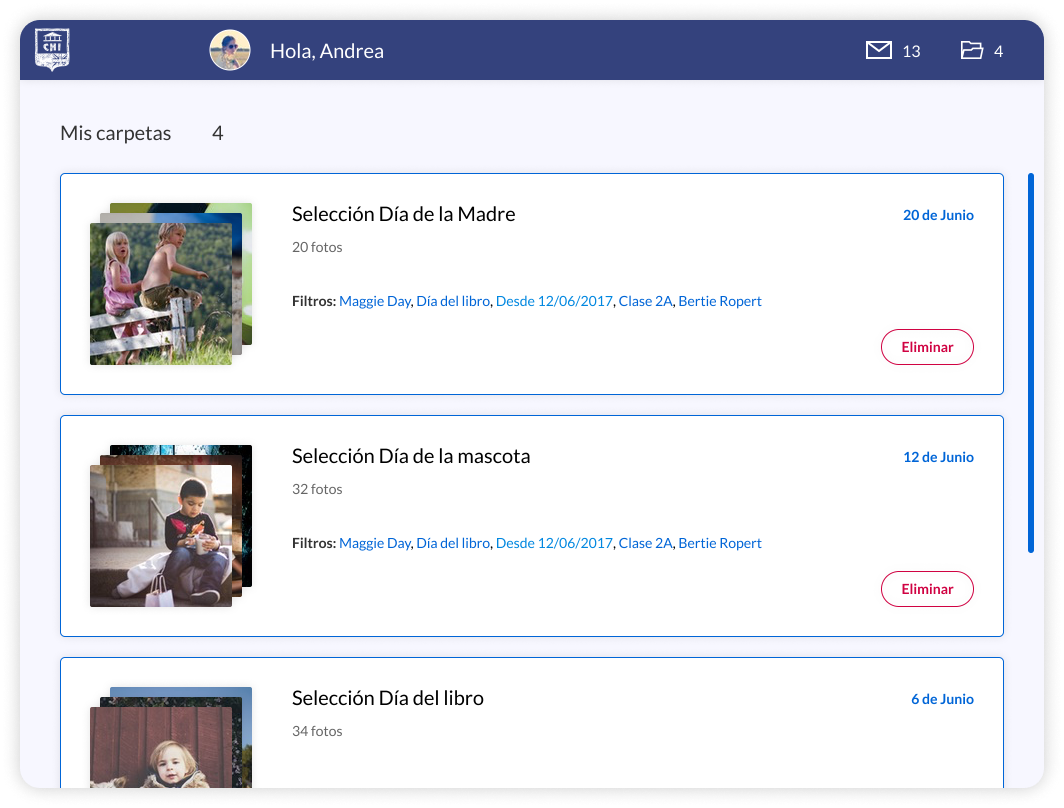The image size is (1064, 808).
Task: Select 'Maggie Day' filter in Madre folder
Action: pos(375,301)
